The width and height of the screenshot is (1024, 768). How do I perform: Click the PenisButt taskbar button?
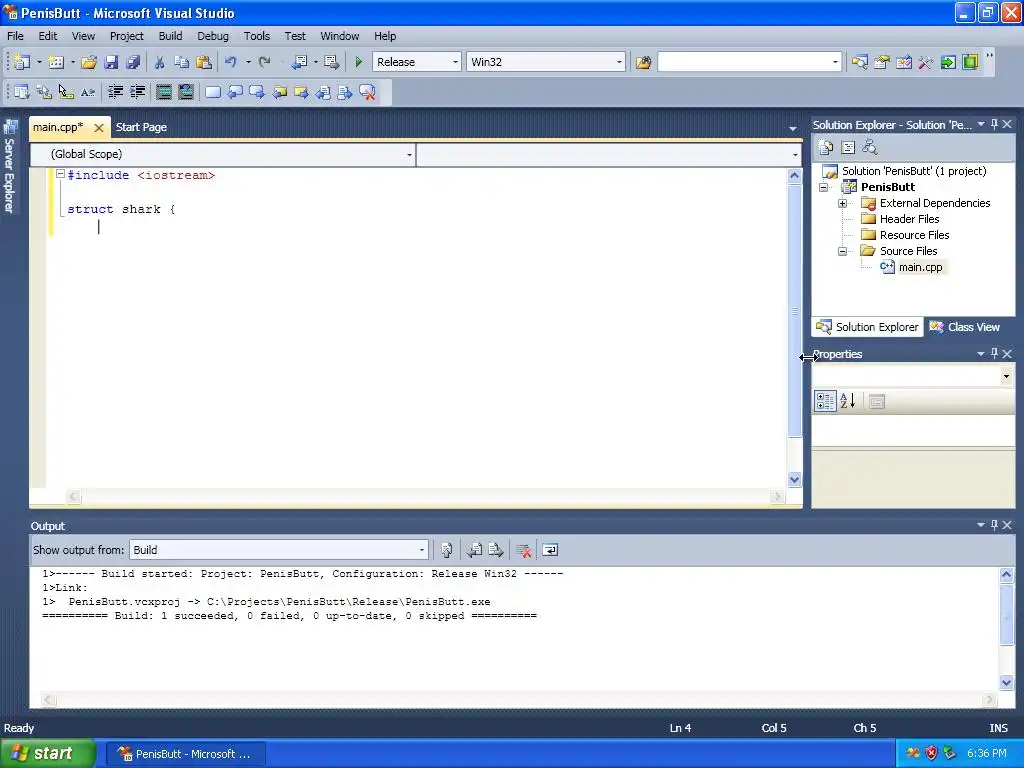pyautogui.click(x=185, y=754)
